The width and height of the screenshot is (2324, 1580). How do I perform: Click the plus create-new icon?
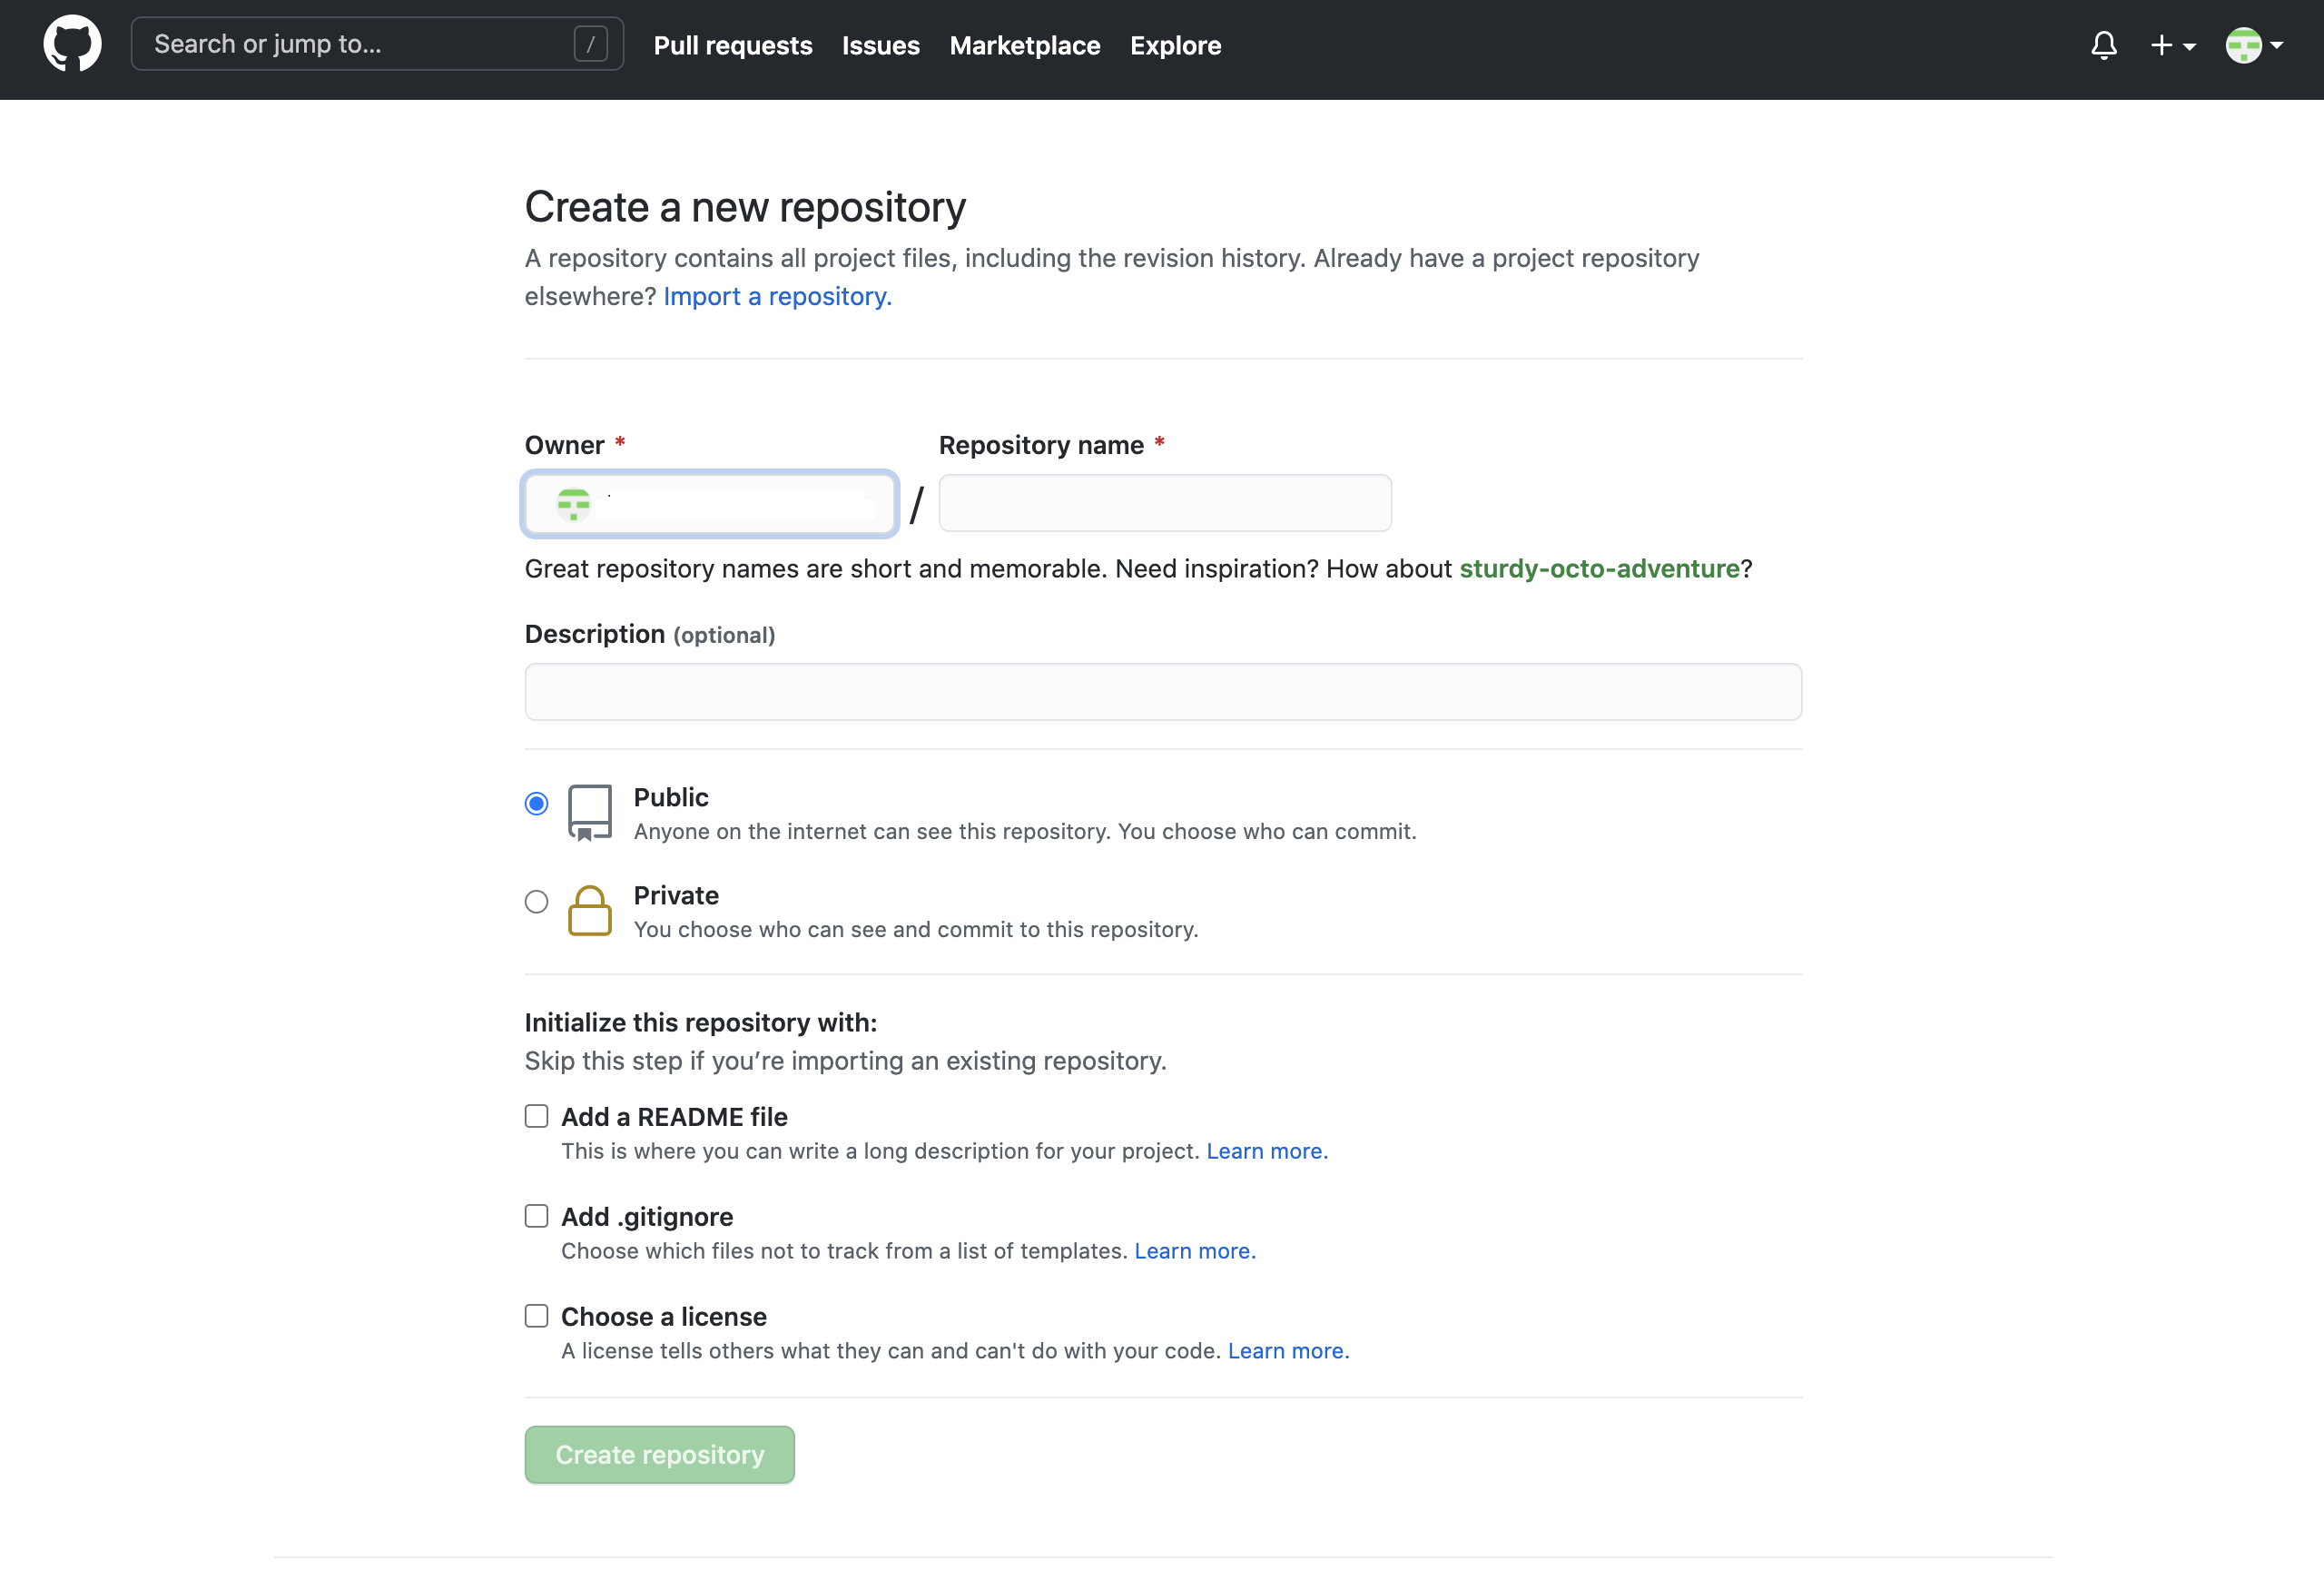[x=2161, y=45]
